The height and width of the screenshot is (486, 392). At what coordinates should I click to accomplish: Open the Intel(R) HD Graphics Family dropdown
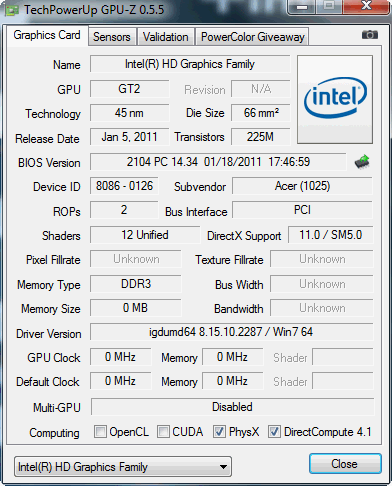click(x=123, y=467)
